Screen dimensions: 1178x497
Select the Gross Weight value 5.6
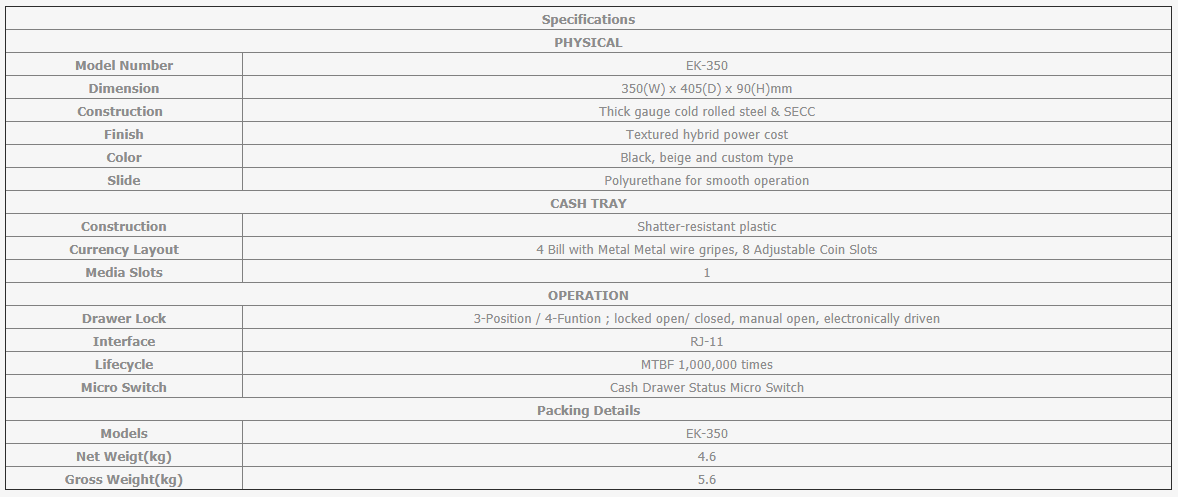(x=706, y=479)
